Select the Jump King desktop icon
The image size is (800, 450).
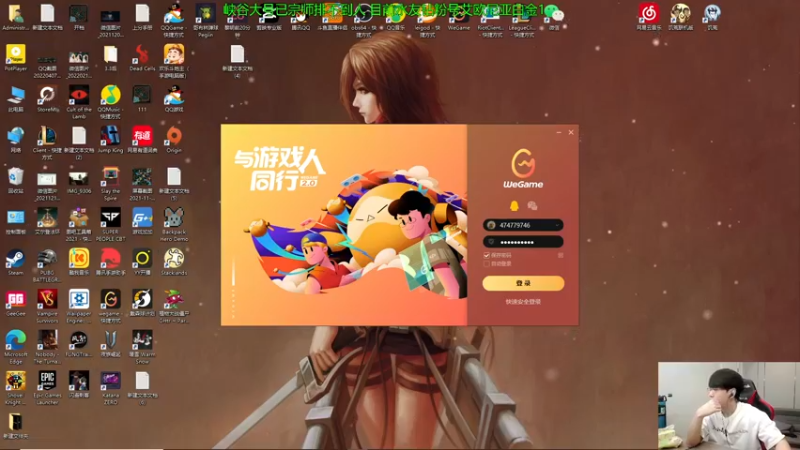point(110,140)
